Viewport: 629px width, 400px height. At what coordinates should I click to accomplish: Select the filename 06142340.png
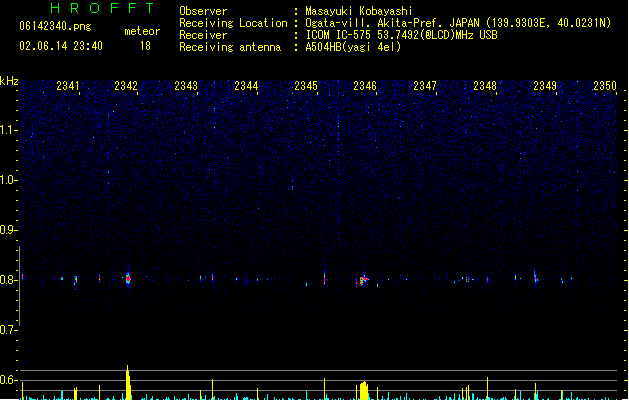click(x=55, y=26)
